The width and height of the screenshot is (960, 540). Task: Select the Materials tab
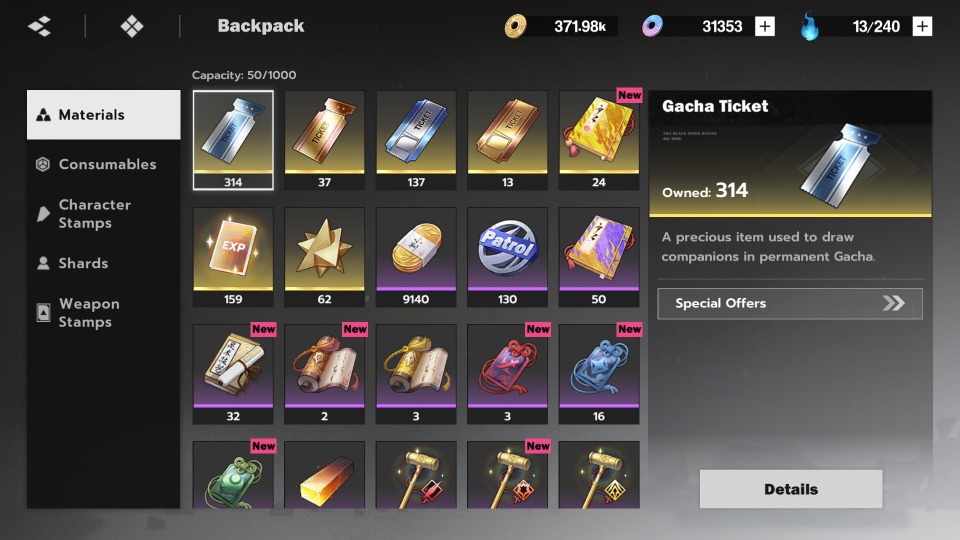pyautogui.click(x=103, y=114)
